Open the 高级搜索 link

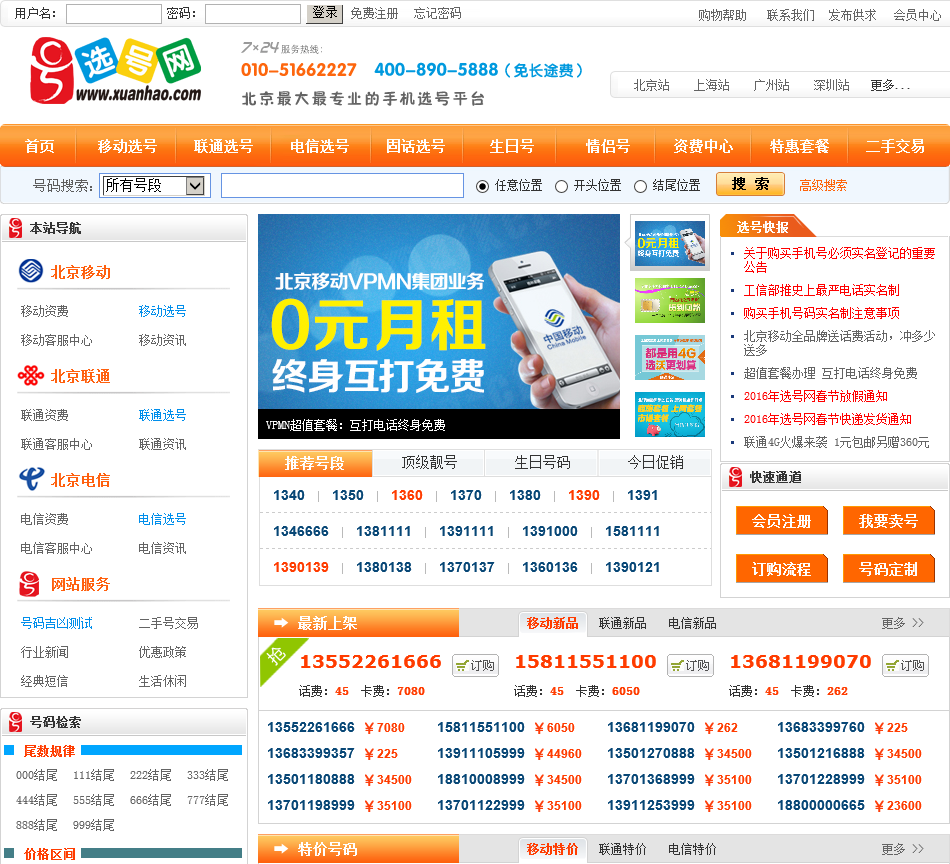pos(823,186)
